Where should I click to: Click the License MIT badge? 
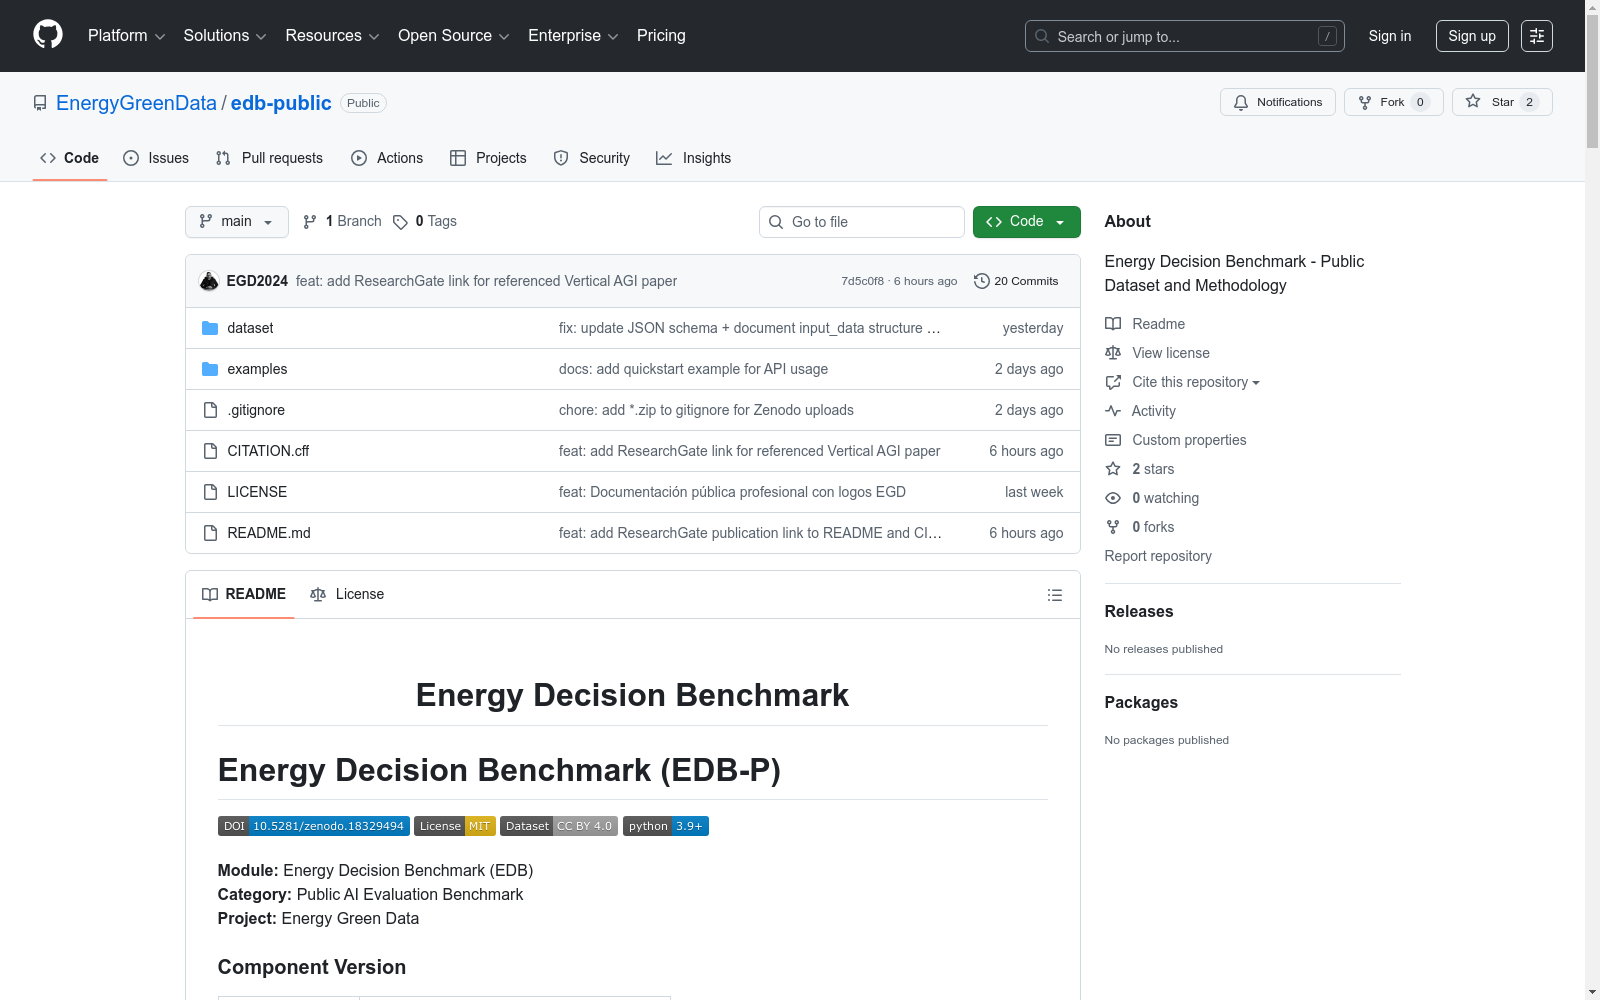pyautogui.click(x=455, y=826)
